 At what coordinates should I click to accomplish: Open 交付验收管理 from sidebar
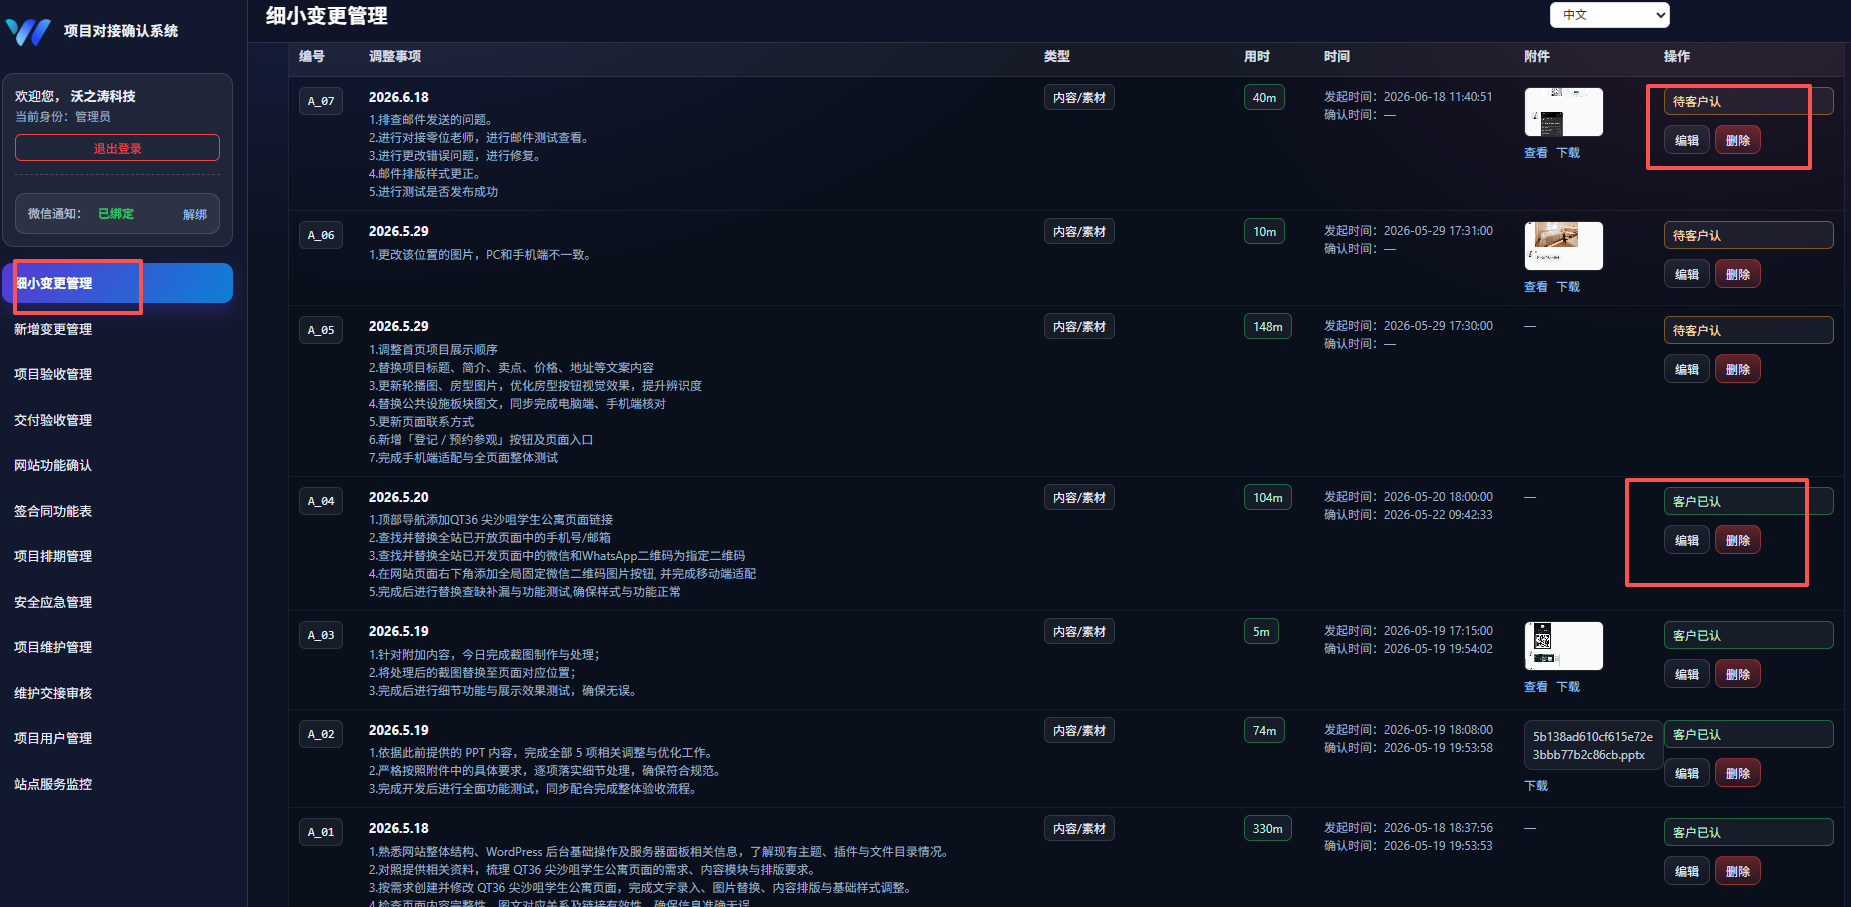click(x=53, y=420)
